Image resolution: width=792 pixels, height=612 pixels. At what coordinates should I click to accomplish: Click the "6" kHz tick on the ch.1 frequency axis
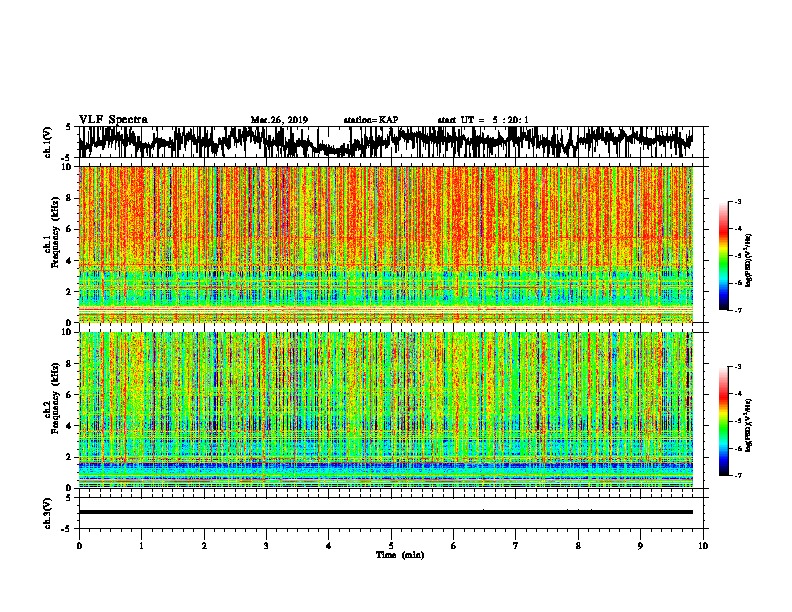(70, 229)
